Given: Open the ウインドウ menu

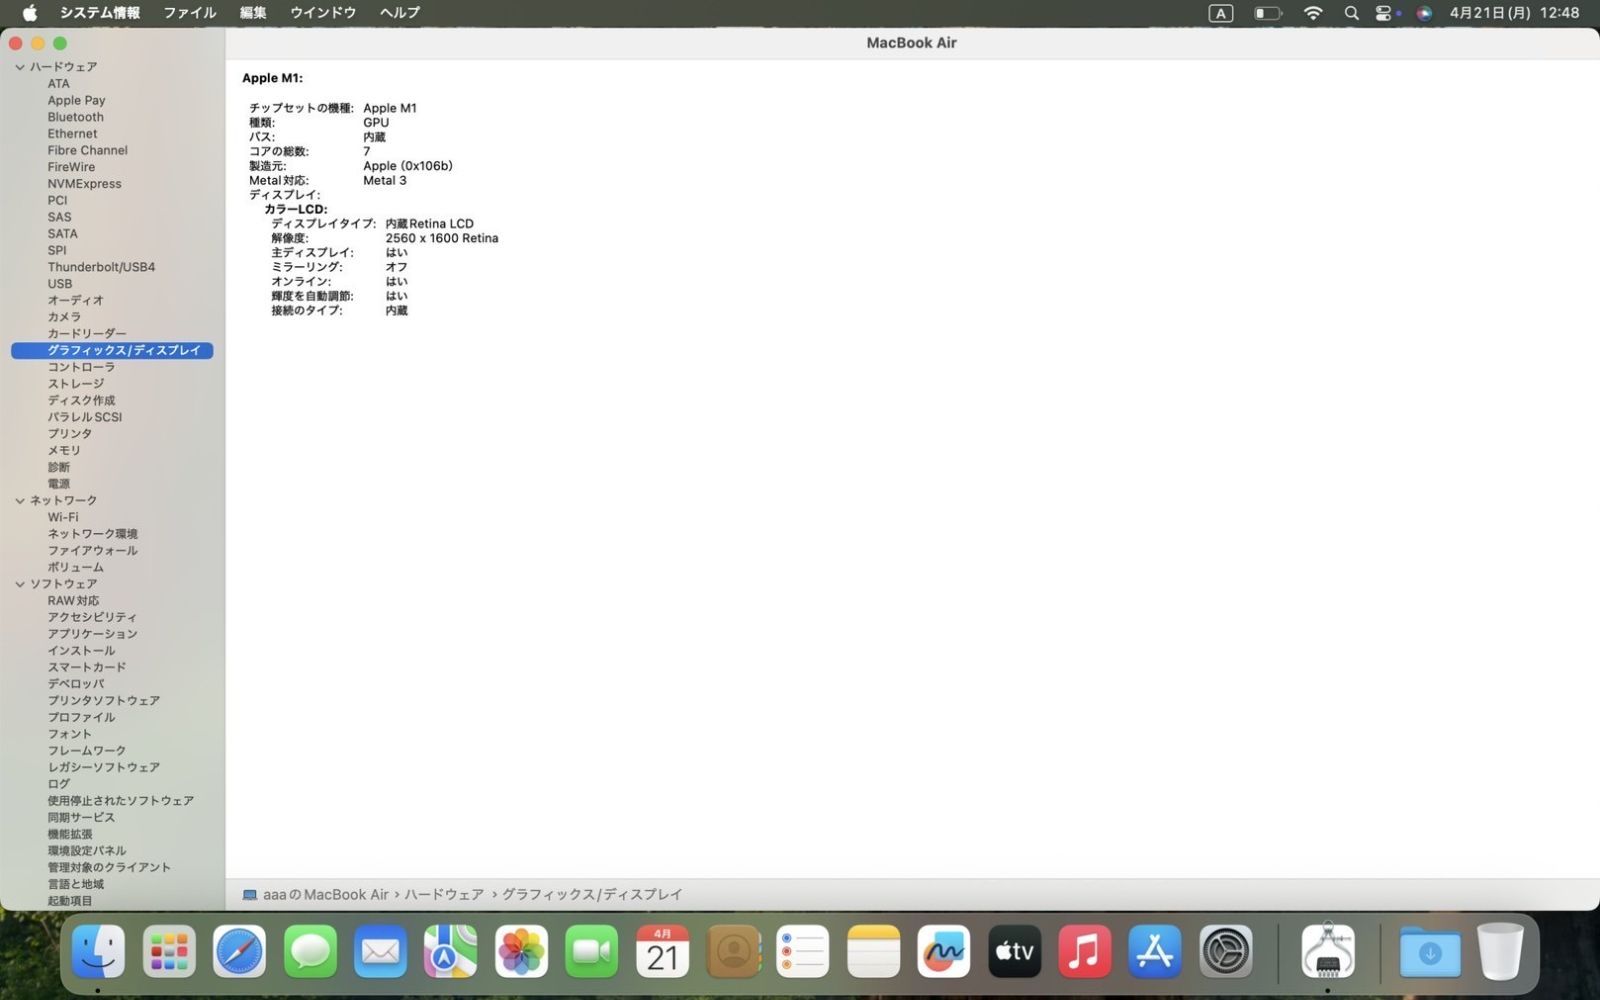Looking at the screenshot, I should click(x=322, y=13).
